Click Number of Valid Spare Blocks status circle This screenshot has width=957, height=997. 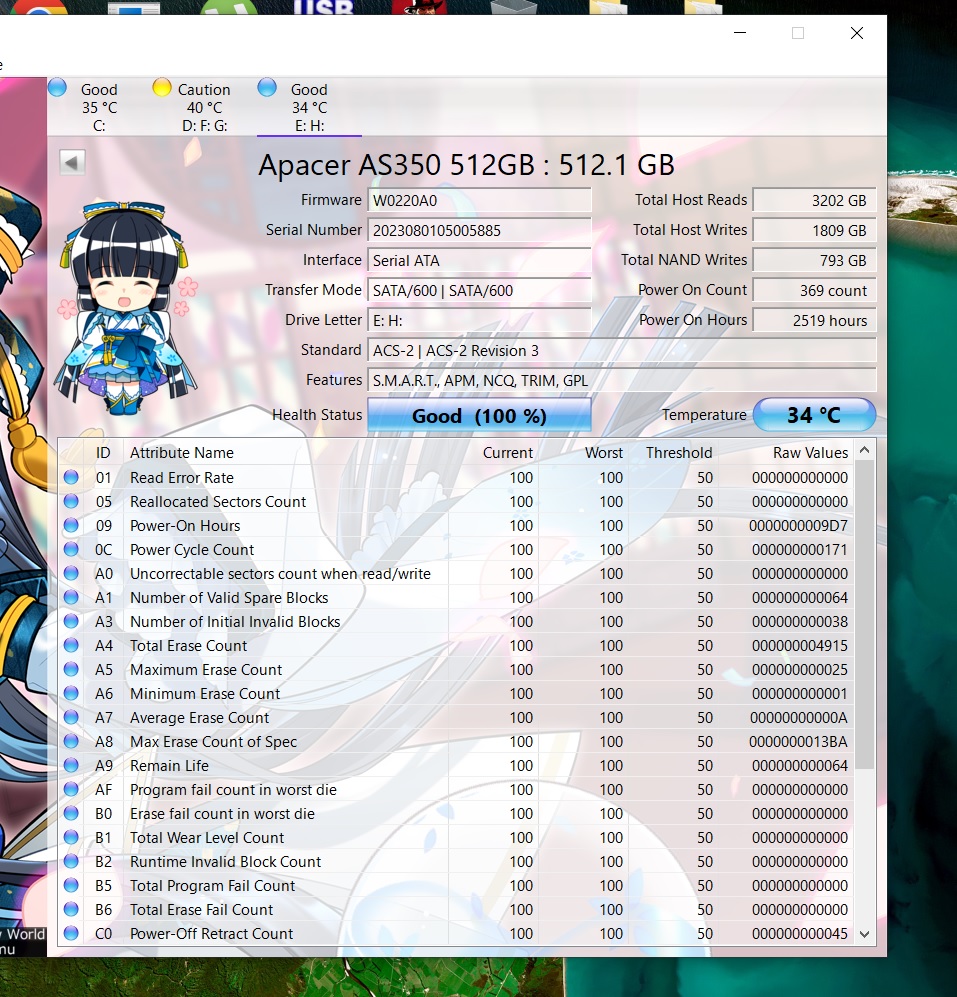[71, 597]
